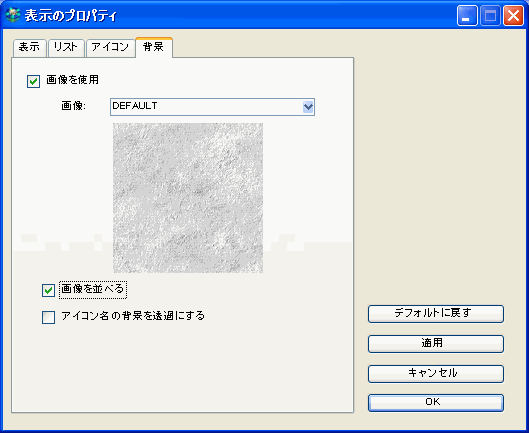Click the application icon in the title bar
The image size is (529, 433).
tap(13, 15)
